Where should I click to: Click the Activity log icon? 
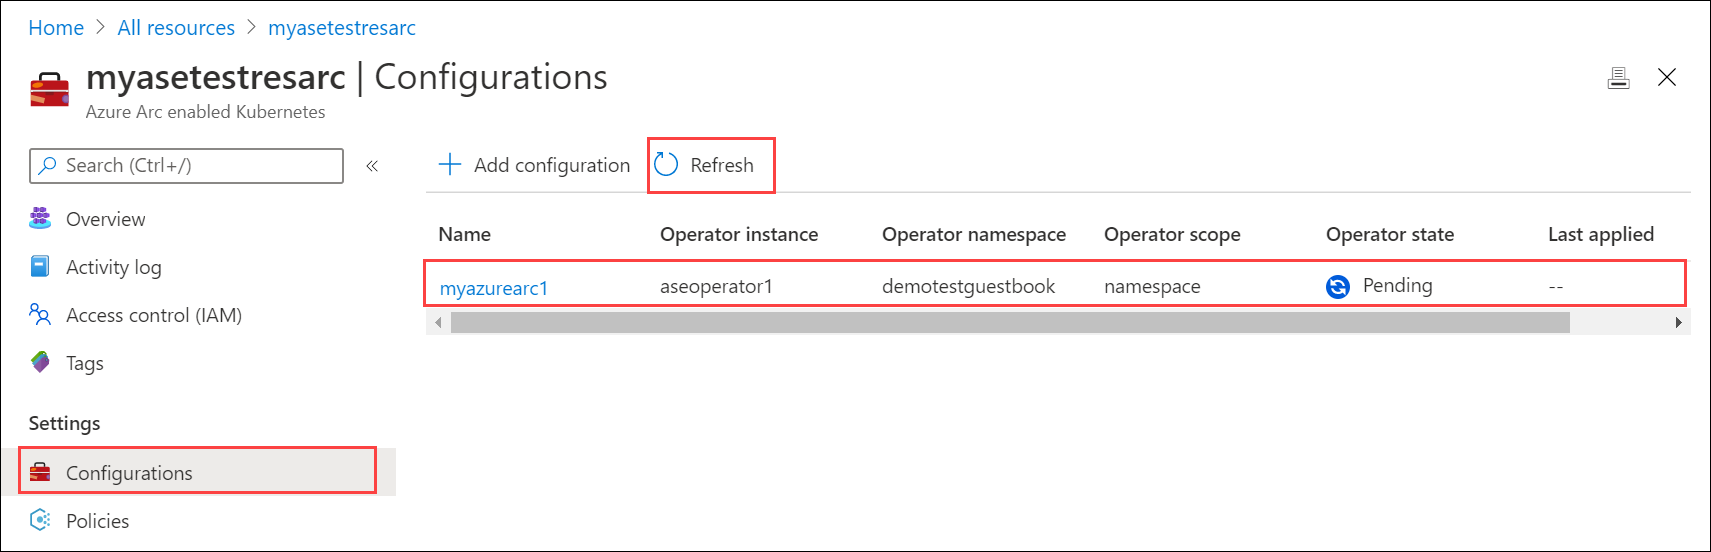[x=40, y=267]
